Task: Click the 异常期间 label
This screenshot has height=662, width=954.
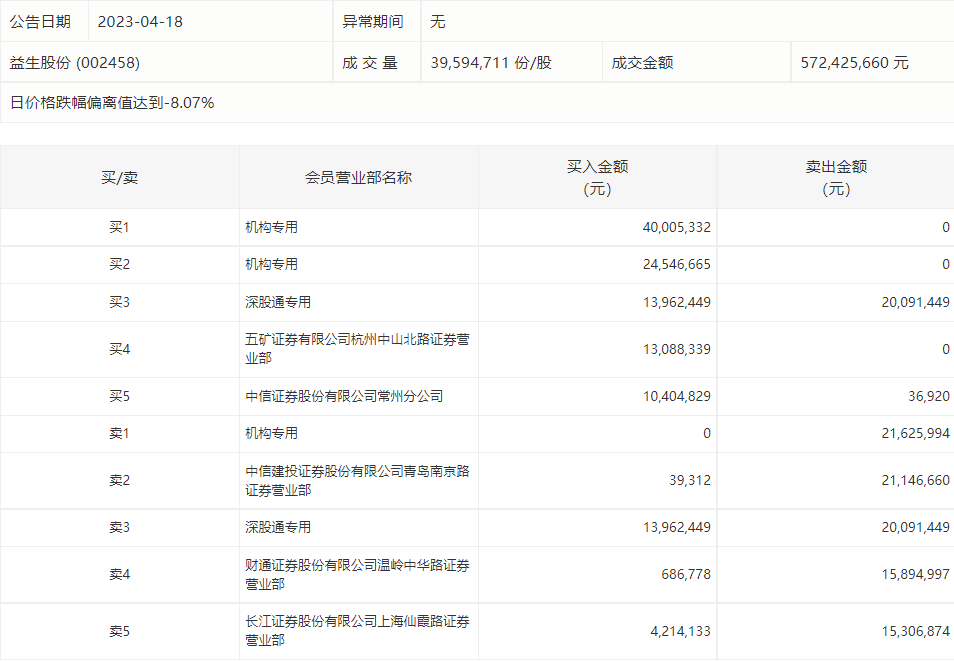Action: pos(373,22)
